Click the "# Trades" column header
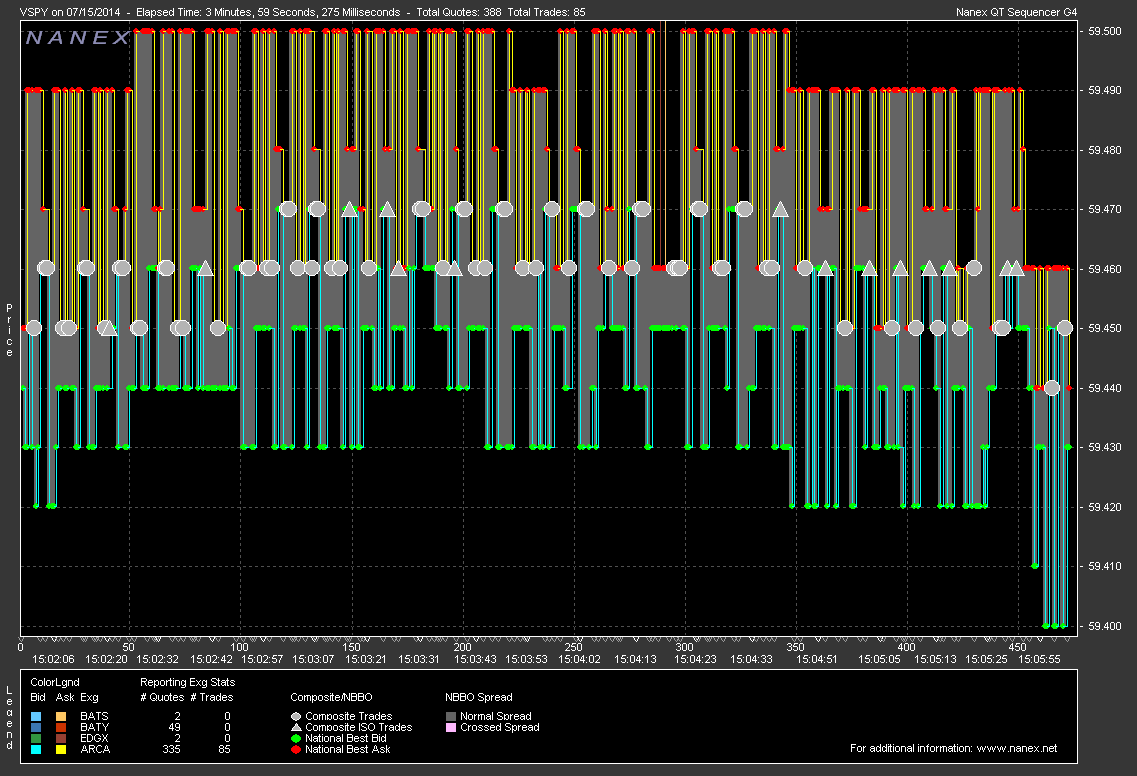The width and height of the screenshot is (1137, 776). (212, 698)
